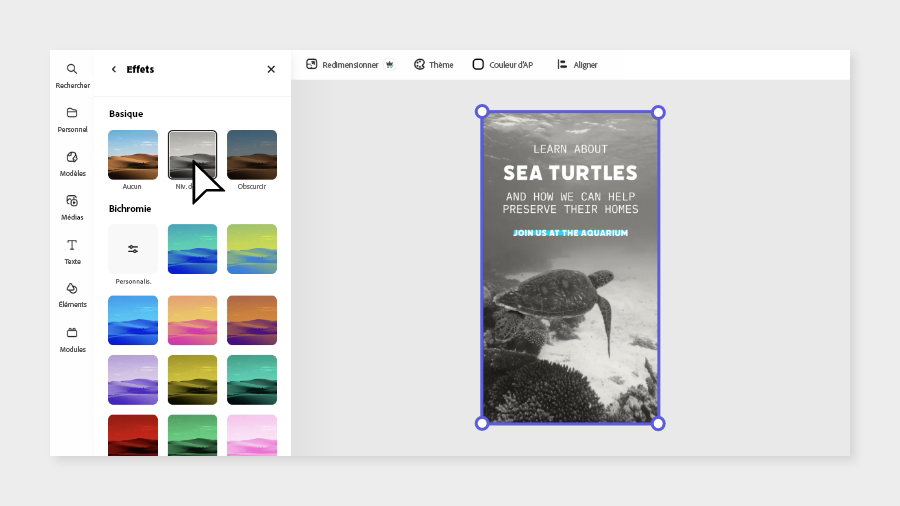The height and width of the screenshot is (506, 900).
Task: Select the SEA TURTLES heading text
Action: pos(570,173)
